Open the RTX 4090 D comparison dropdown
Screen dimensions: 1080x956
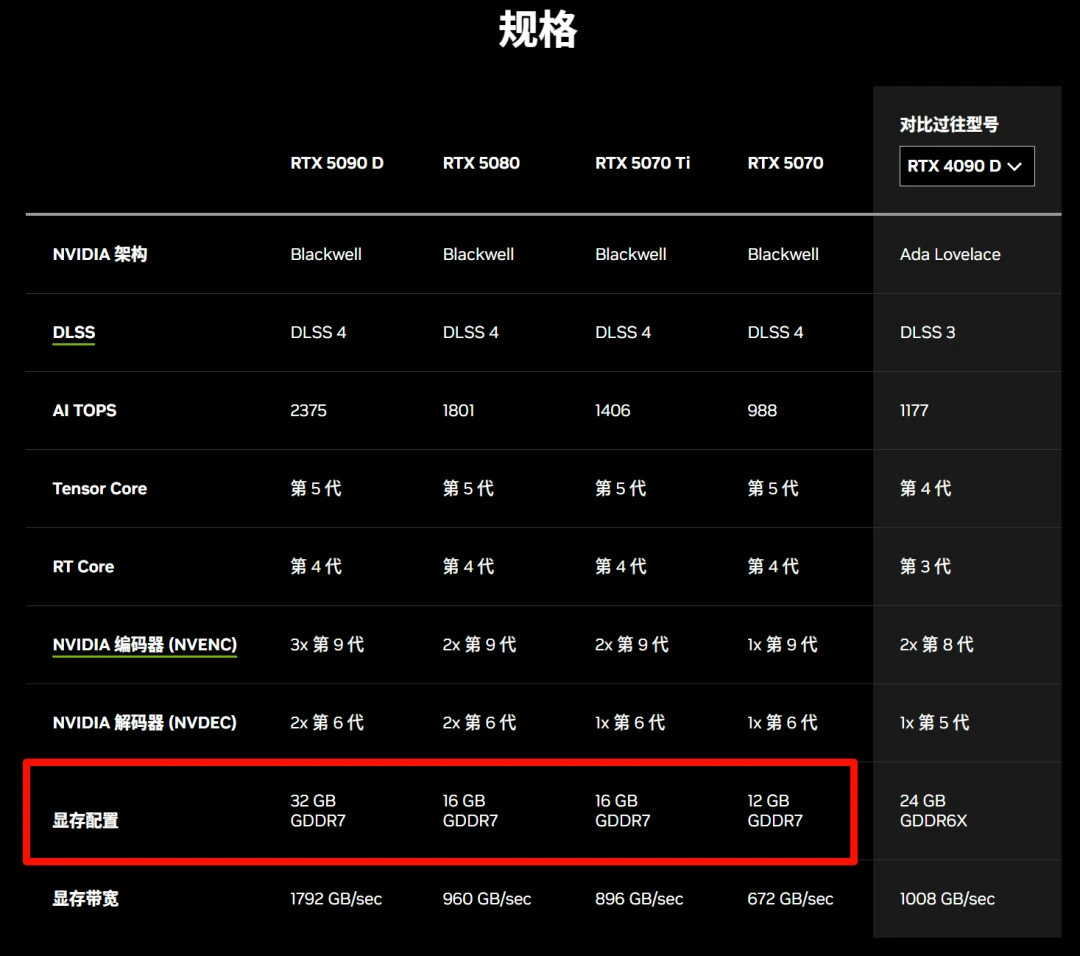pos(966,166)
